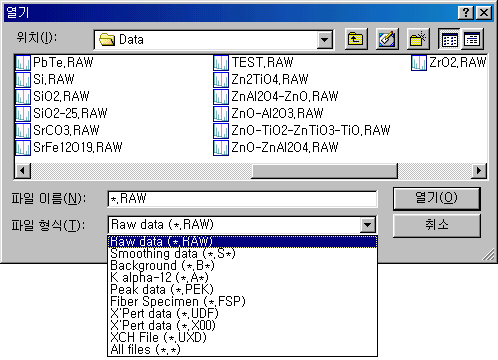This screenshot has height=360, width=498.
Task: Switch to list view mode
Action: pos(449,39)
